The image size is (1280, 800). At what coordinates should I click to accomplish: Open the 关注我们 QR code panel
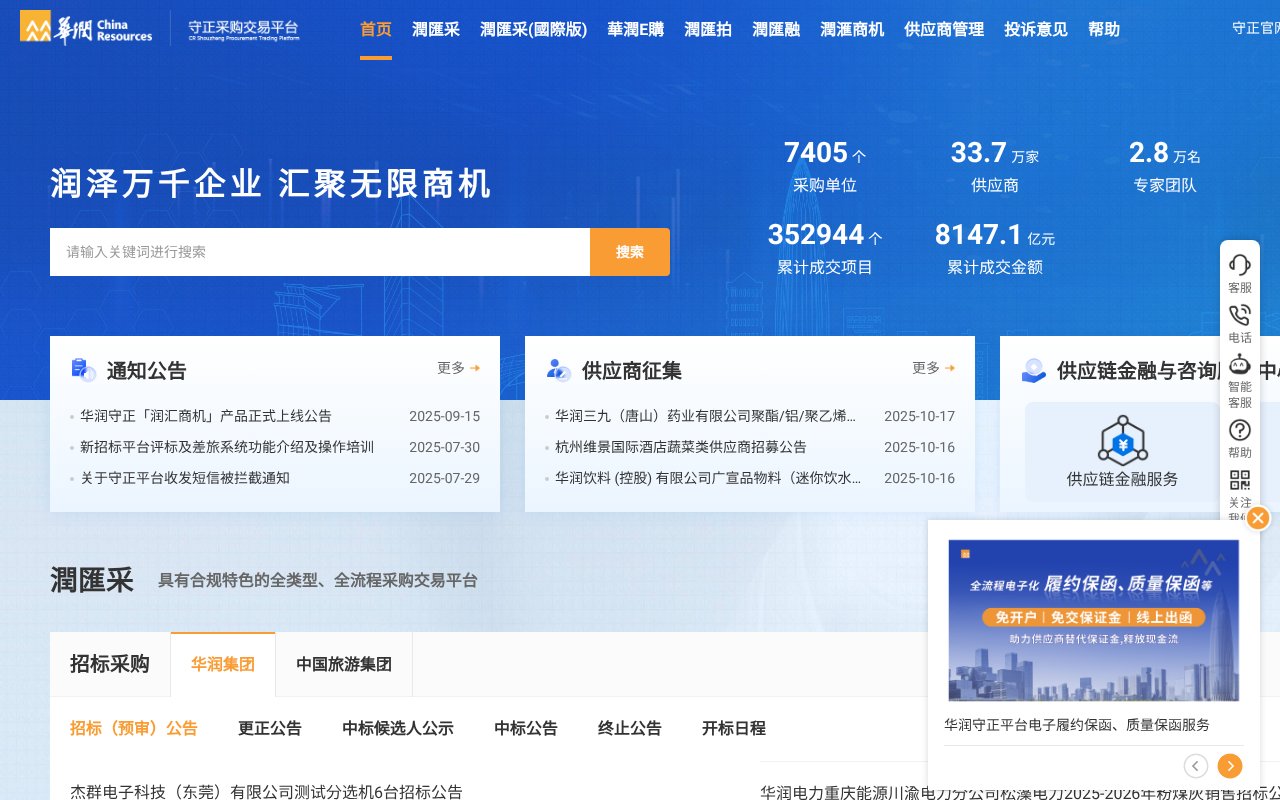(1240, 480)
